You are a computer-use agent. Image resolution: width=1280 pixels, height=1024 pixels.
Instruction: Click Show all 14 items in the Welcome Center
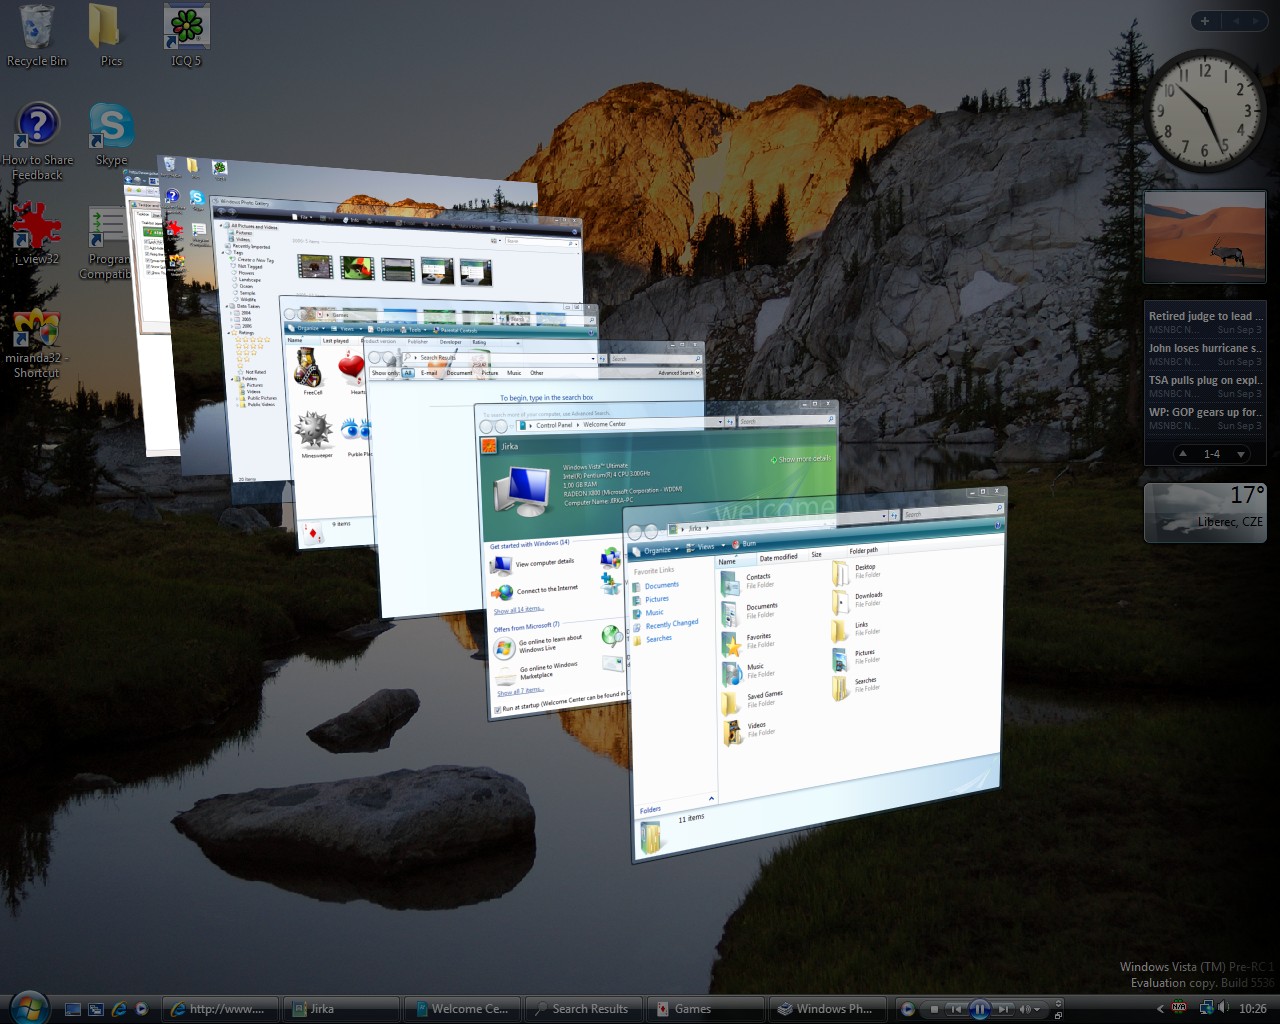[x=519, y=609]
